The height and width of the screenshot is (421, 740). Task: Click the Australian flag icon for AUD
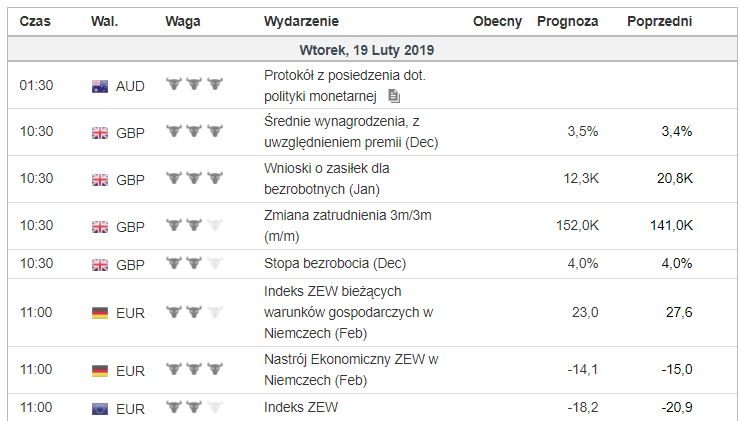pyautogui.click(x=100, y=86)
